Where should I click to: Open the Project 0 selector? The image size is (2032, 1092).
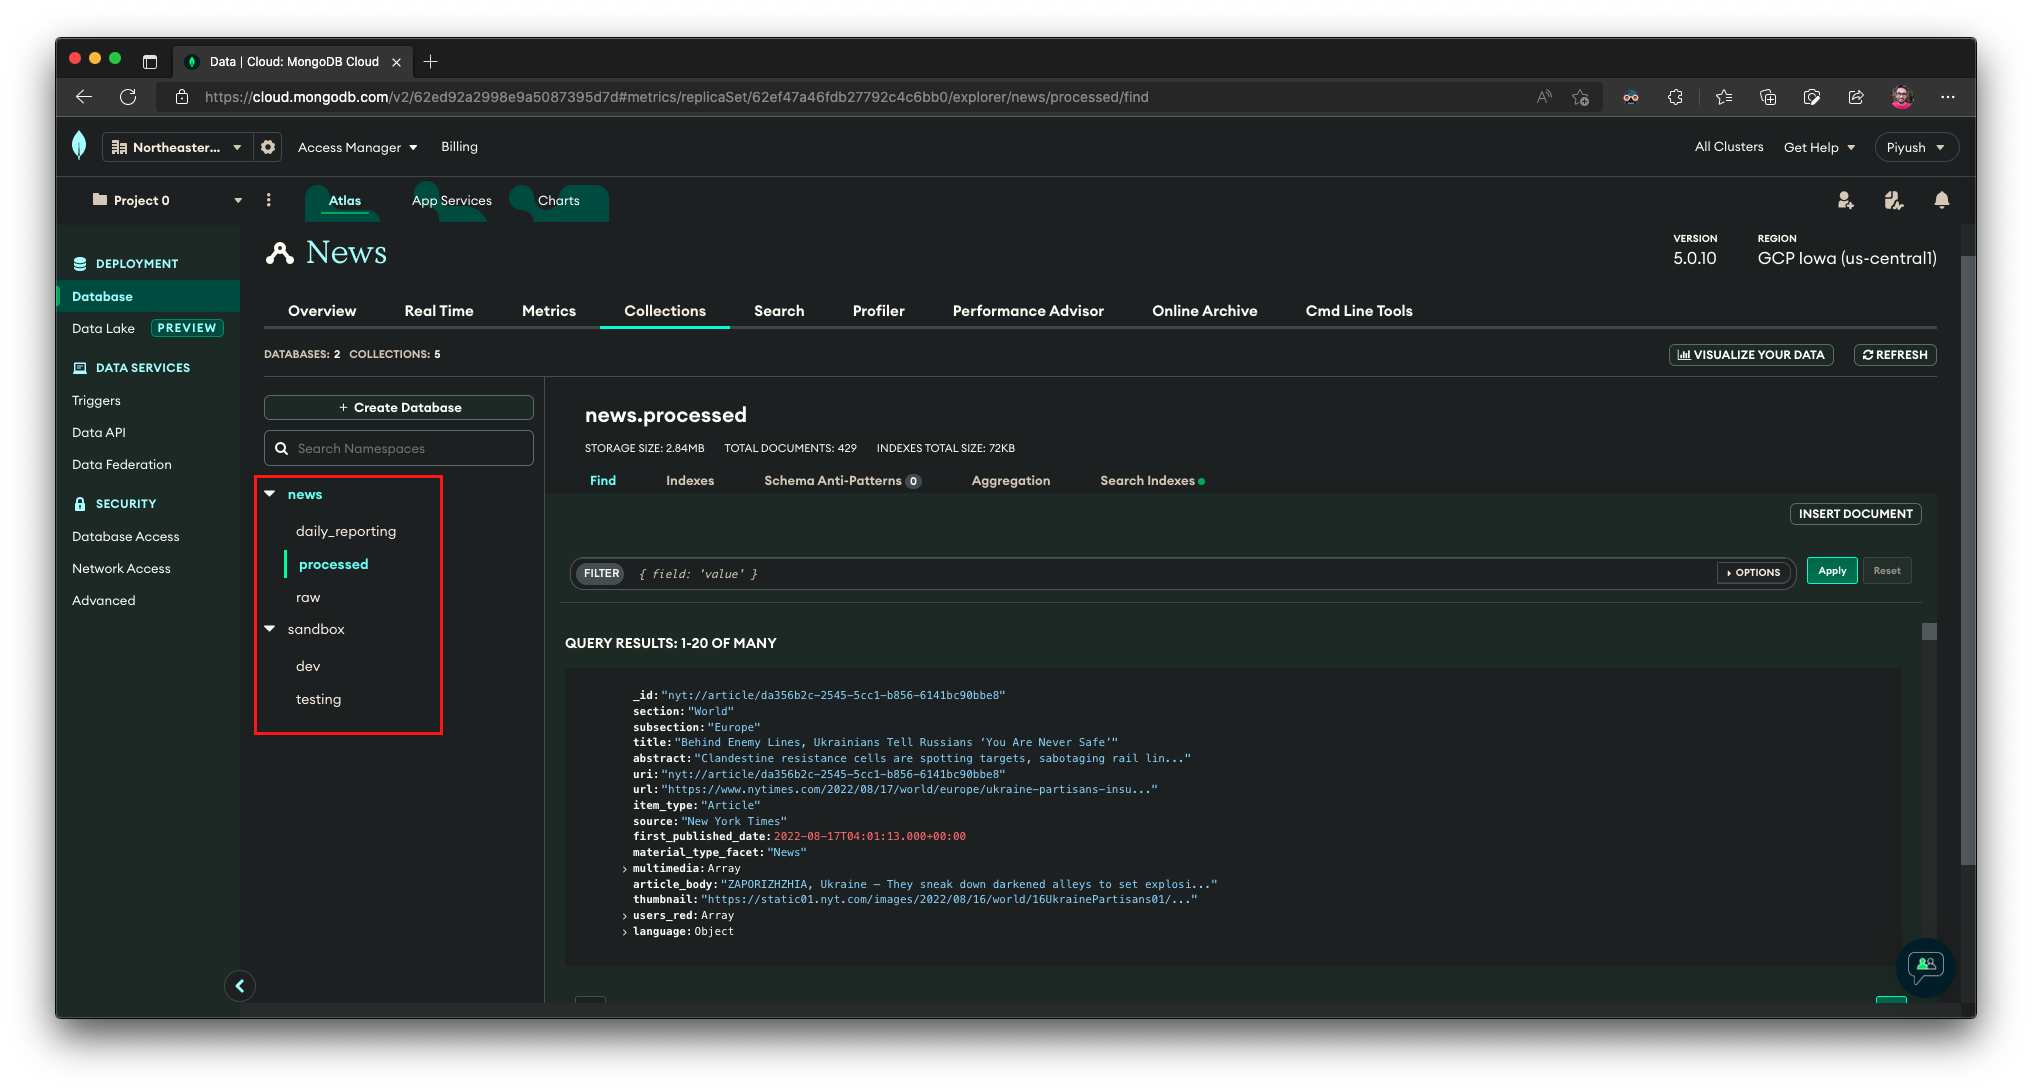click(x=166, y=200)
